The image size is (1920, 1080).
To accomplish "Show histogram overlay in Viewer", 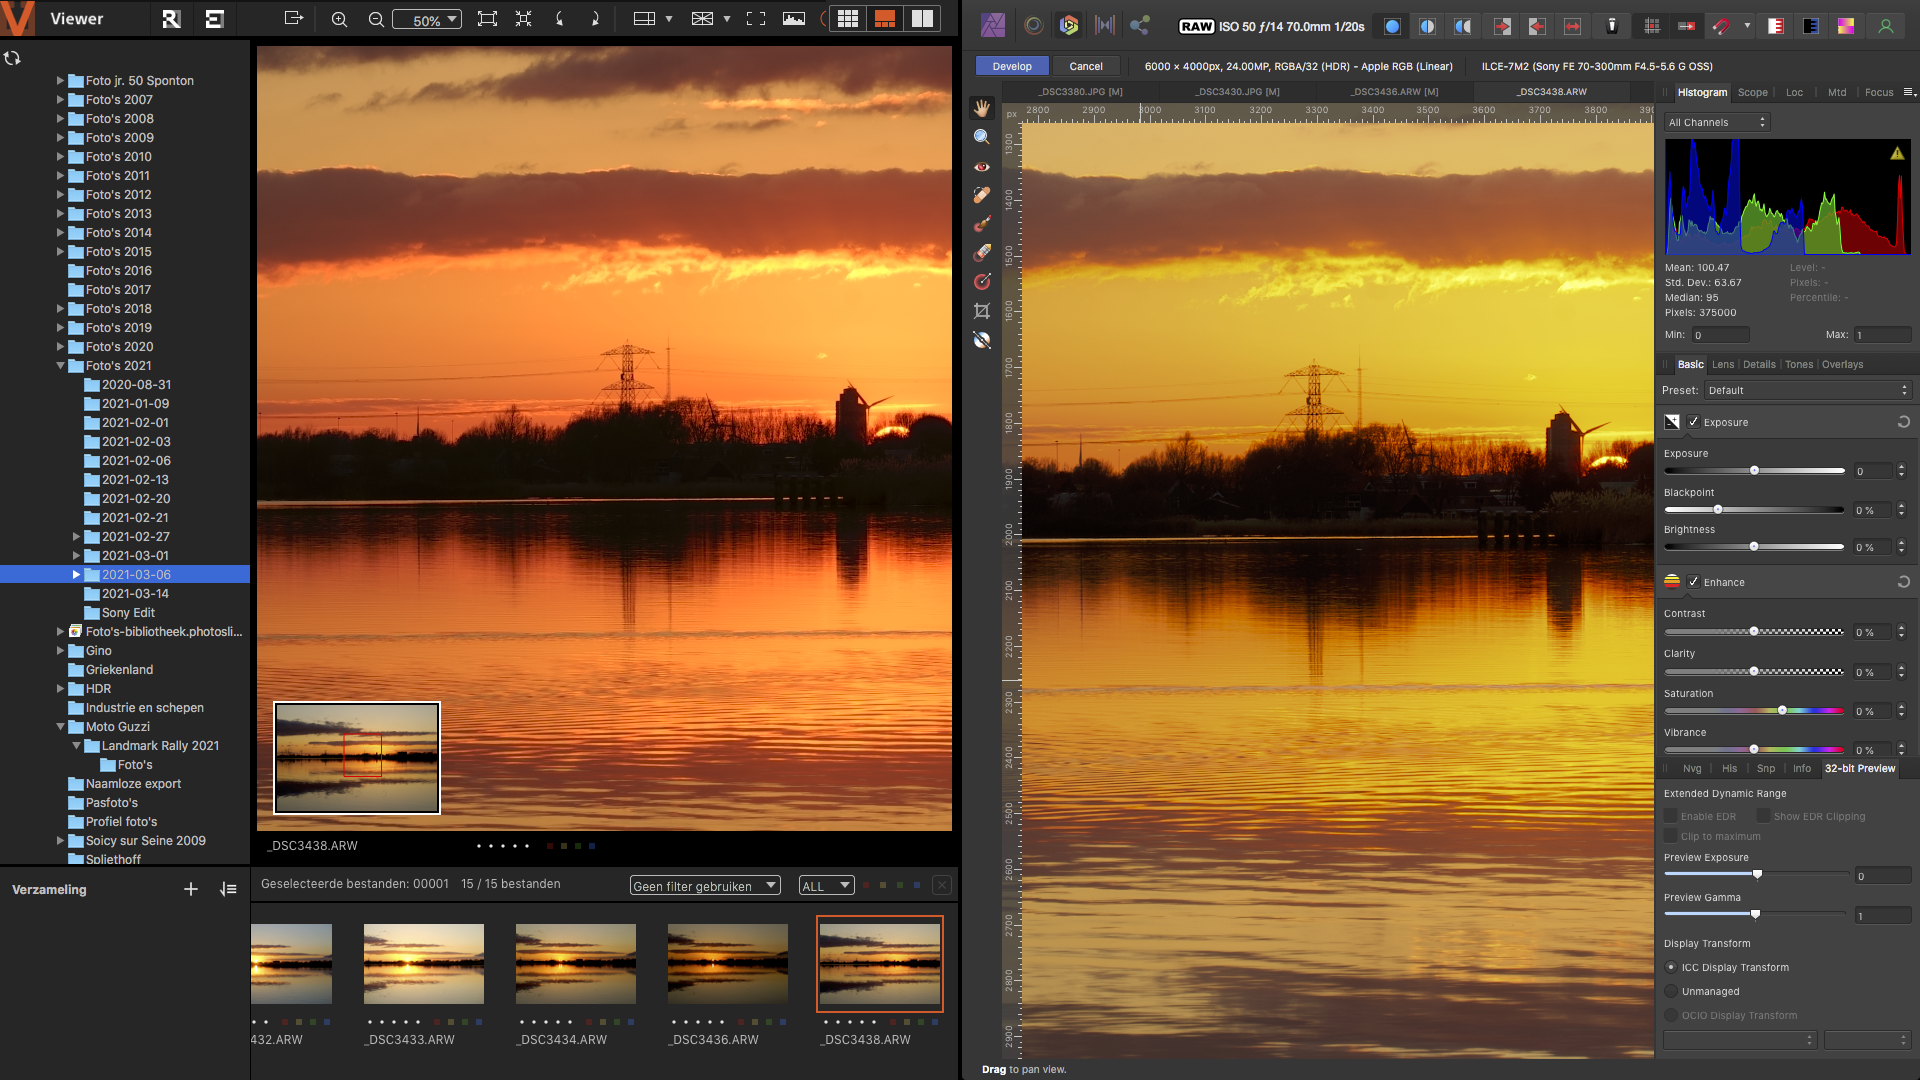I will (x=794, y=19).
